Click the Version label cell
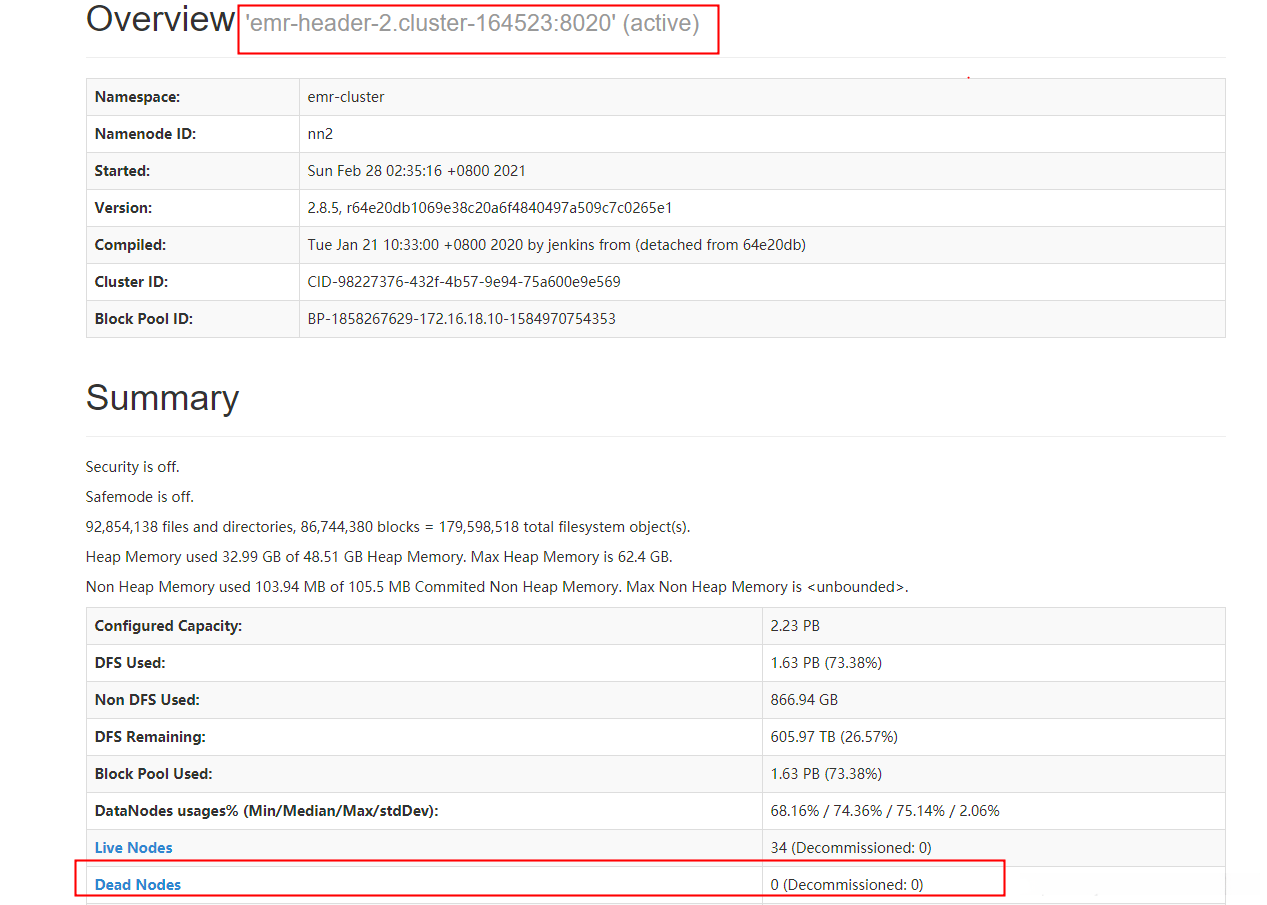1267x905 pixels. (193, 208)
